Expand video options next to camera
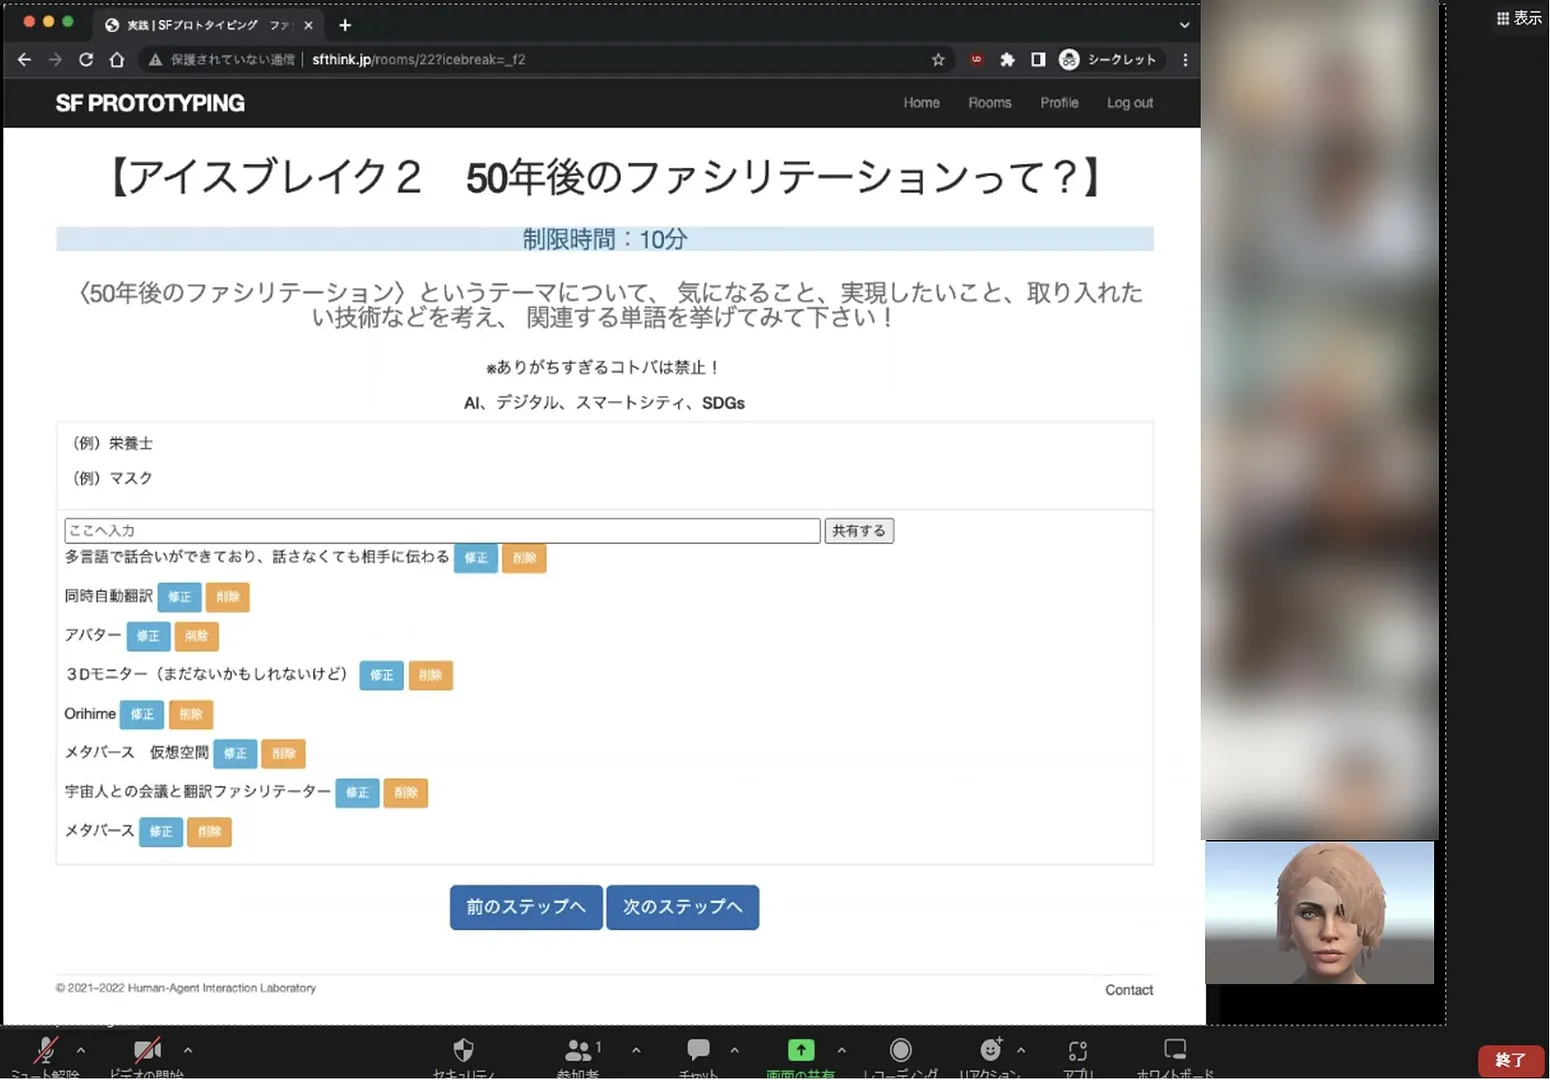The width and height of the screenshot is (1550, 1080). (x=188, y=1050)
